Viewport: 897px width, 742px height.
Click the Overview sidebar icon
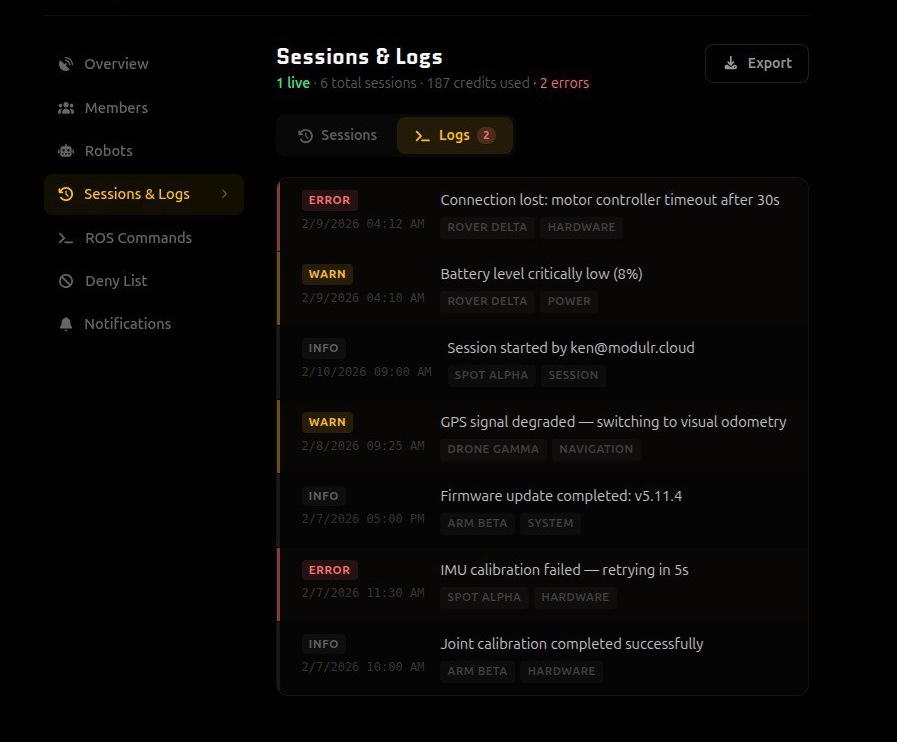[66, 64]
